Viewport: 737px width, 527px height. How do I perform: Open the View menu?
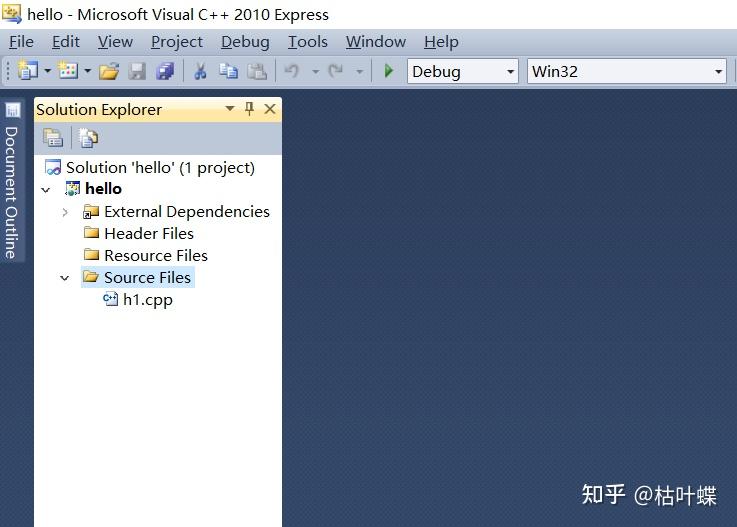pyautogui.click(x=115, y=42)
